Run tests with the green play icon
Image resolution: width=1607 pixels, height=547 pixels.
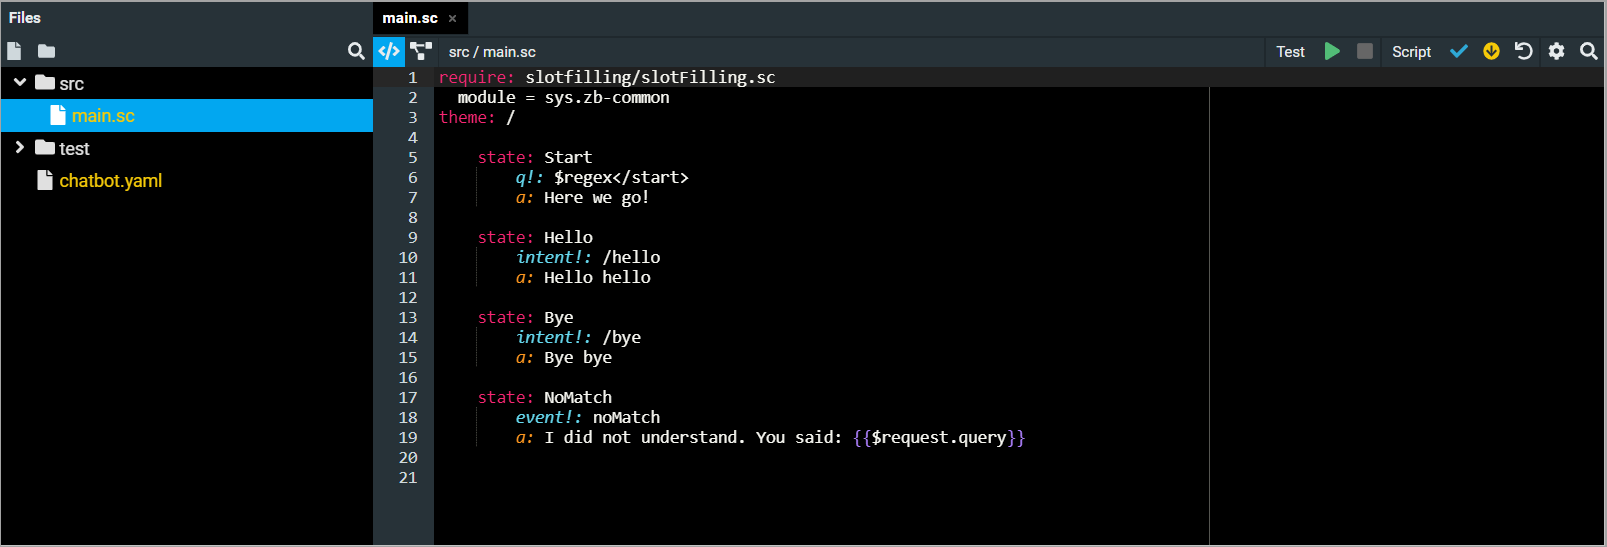tap(1332, 51)
